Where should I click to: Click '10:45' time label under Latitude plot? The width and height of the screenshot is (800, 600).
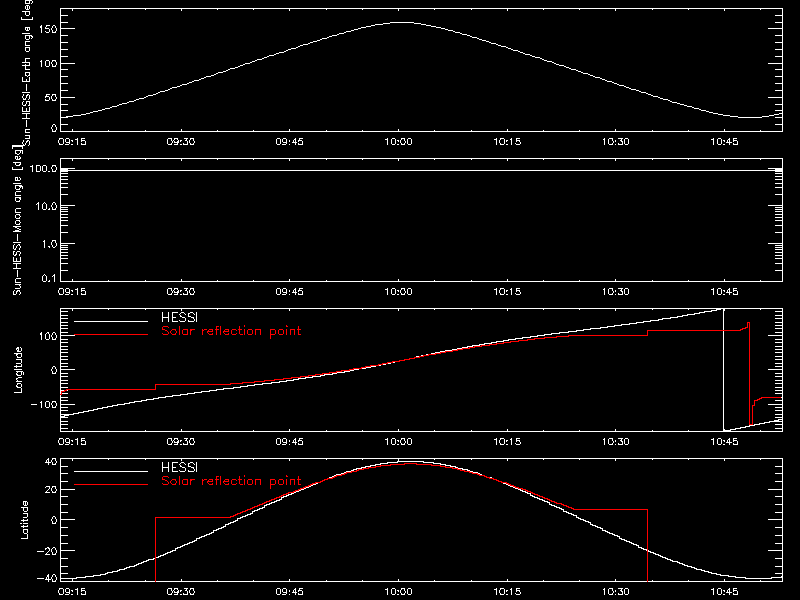coord(724,591)
